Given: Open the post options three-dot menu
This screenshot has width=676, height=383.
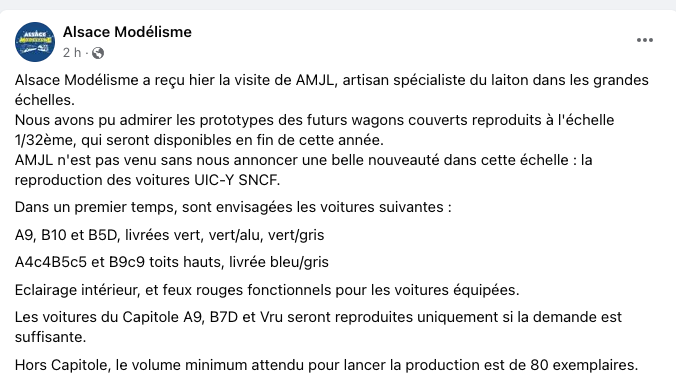Looking at the screenshot, I should coord(645,40).
